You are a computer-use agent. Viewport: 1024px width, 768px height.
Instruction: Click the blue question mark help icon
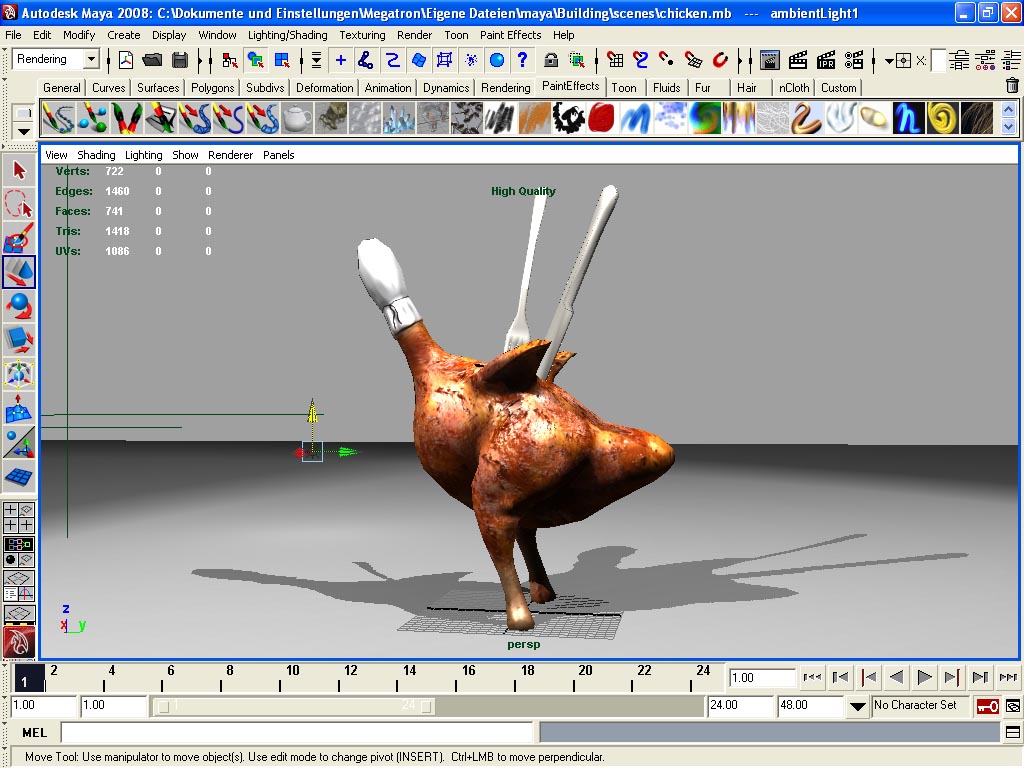522,60
